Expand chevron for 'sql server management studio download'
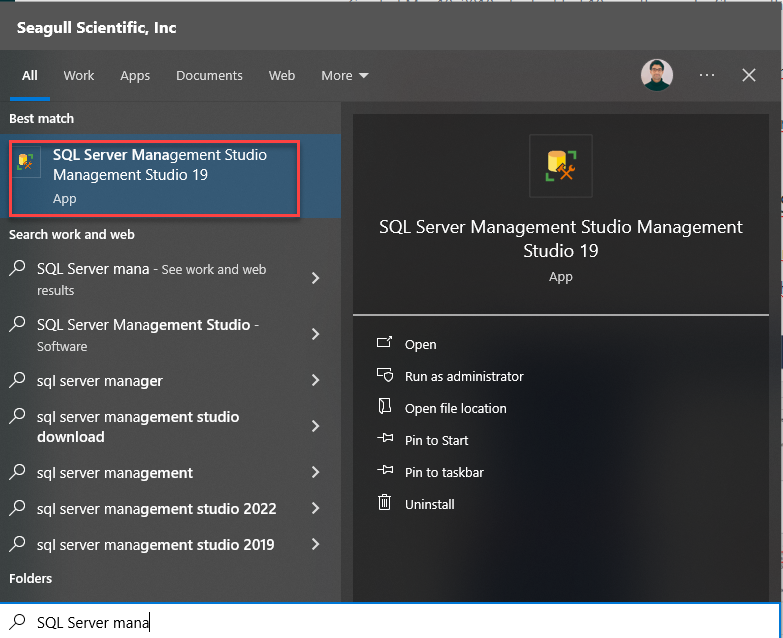The height and width of the screenshot is (638, 783). [316, 426]
